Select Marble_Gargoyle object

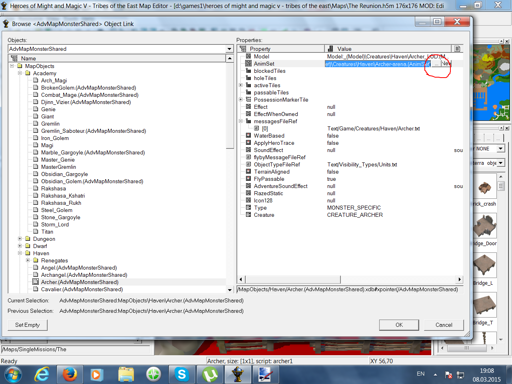click(x=93, y=153)
